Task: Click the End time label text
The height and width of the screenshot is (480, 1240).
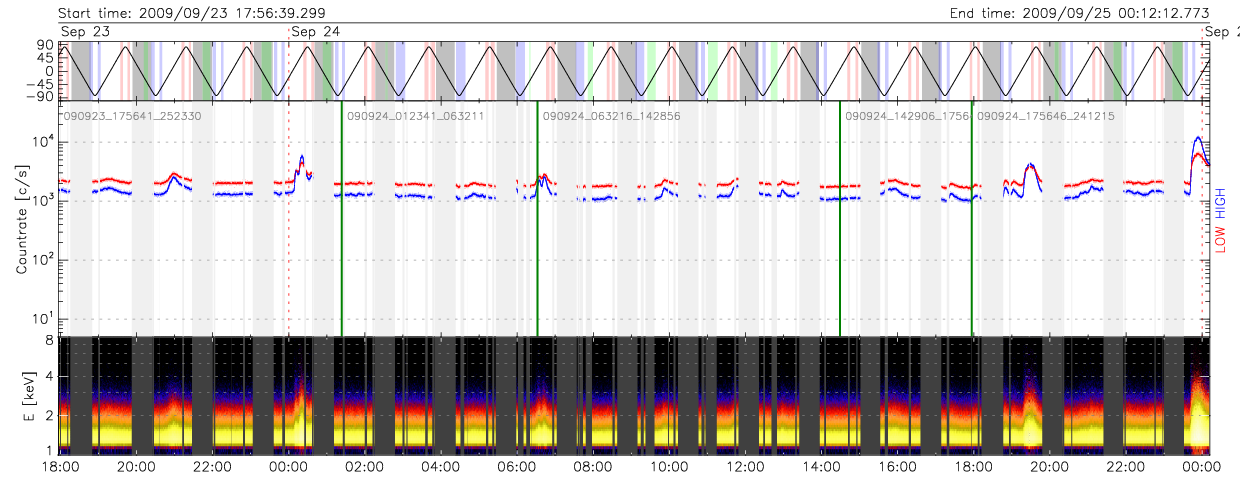Action: coord(1080,12)
